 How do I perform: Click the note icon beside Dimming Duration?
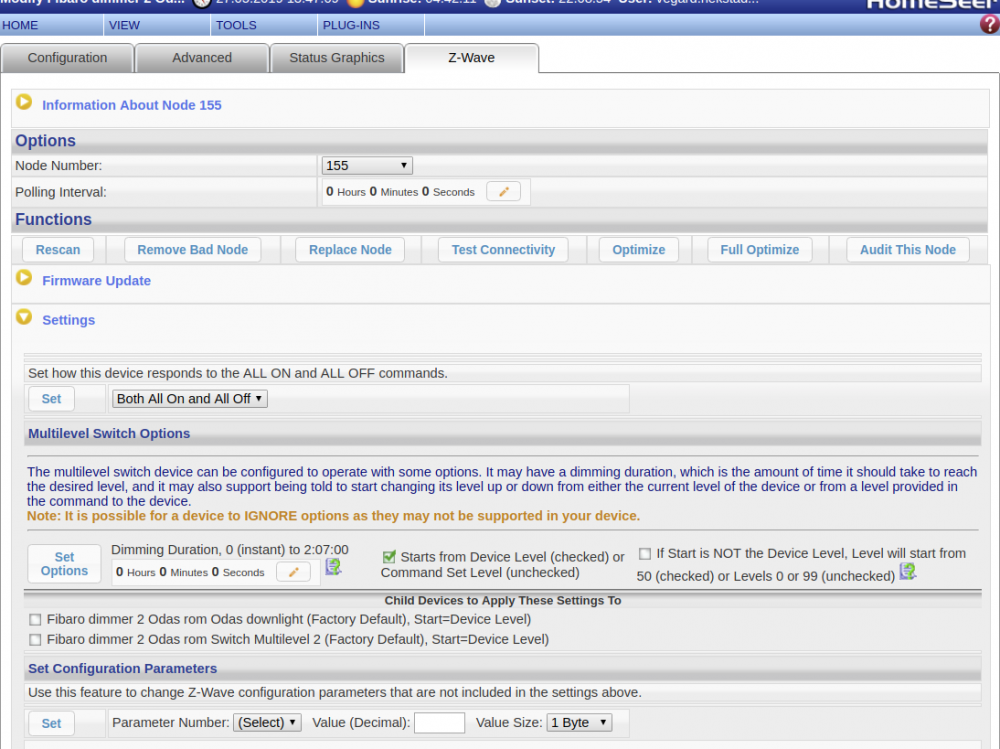tap(333, 567)
